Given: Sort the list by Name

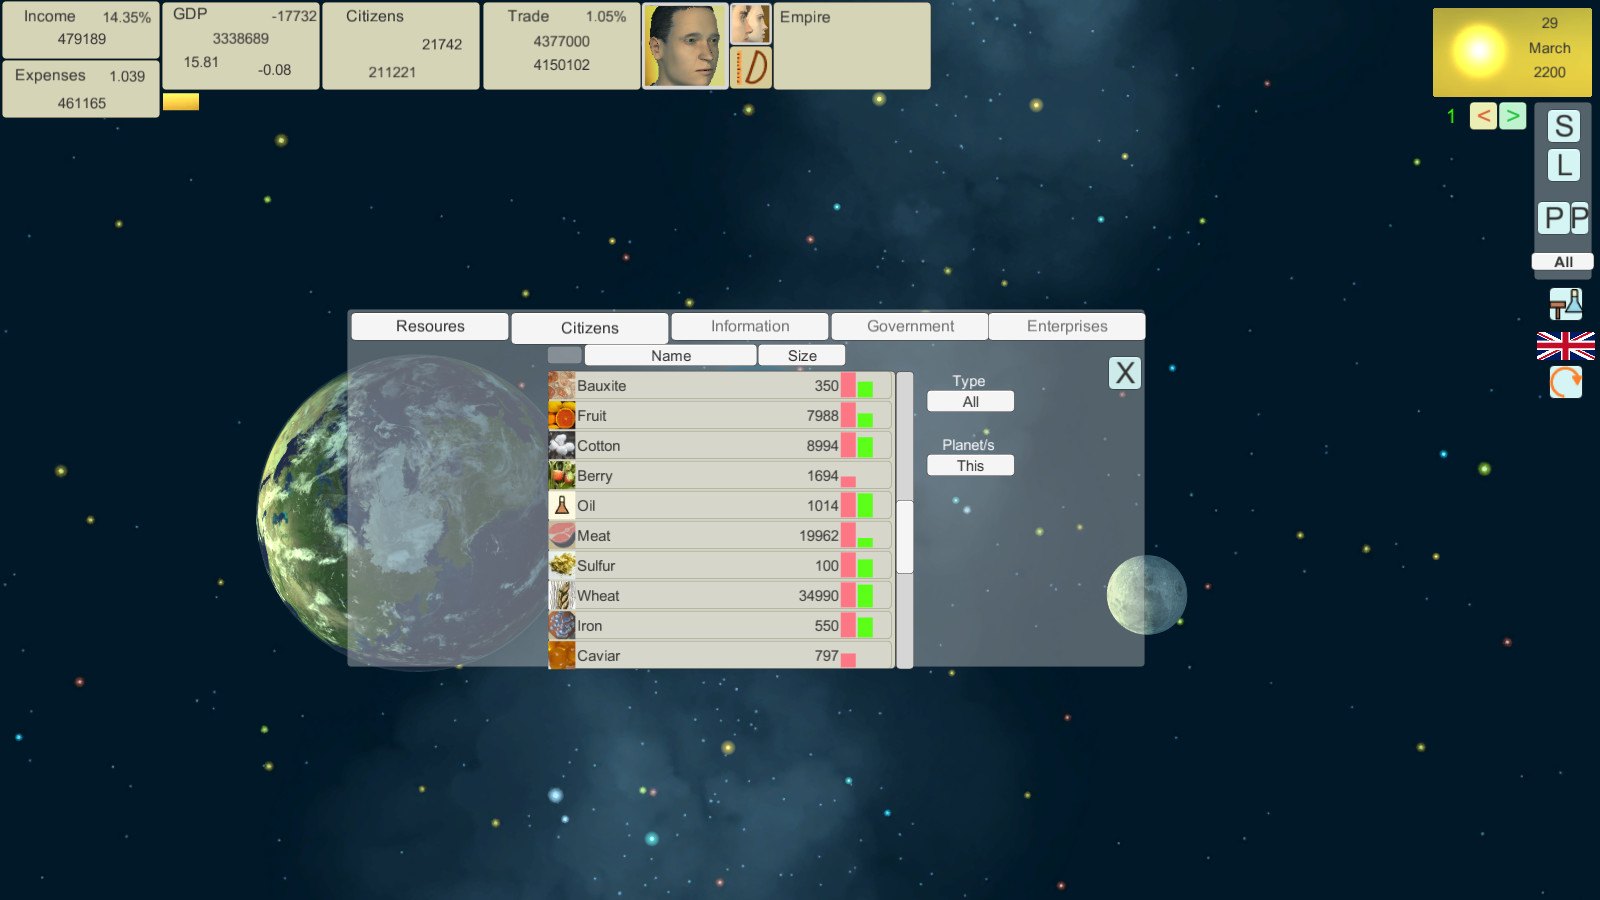Looking at the screenshot, I should coord(670,356).
